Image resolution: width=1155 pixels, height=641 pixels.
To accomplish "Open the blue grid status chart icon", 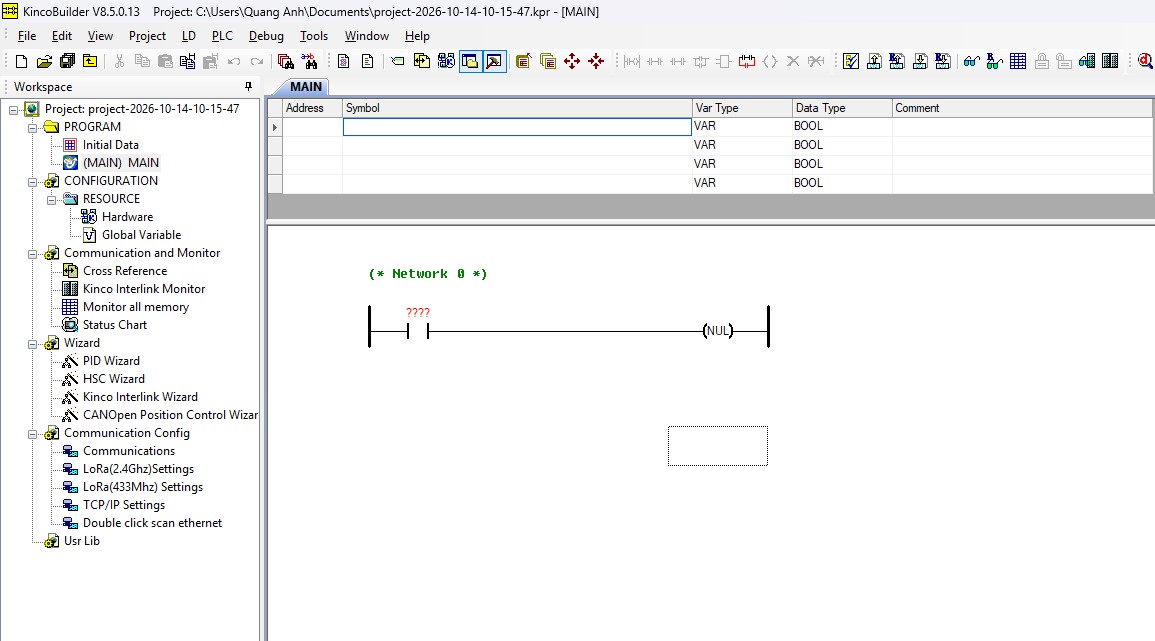I will point(1018,61).
